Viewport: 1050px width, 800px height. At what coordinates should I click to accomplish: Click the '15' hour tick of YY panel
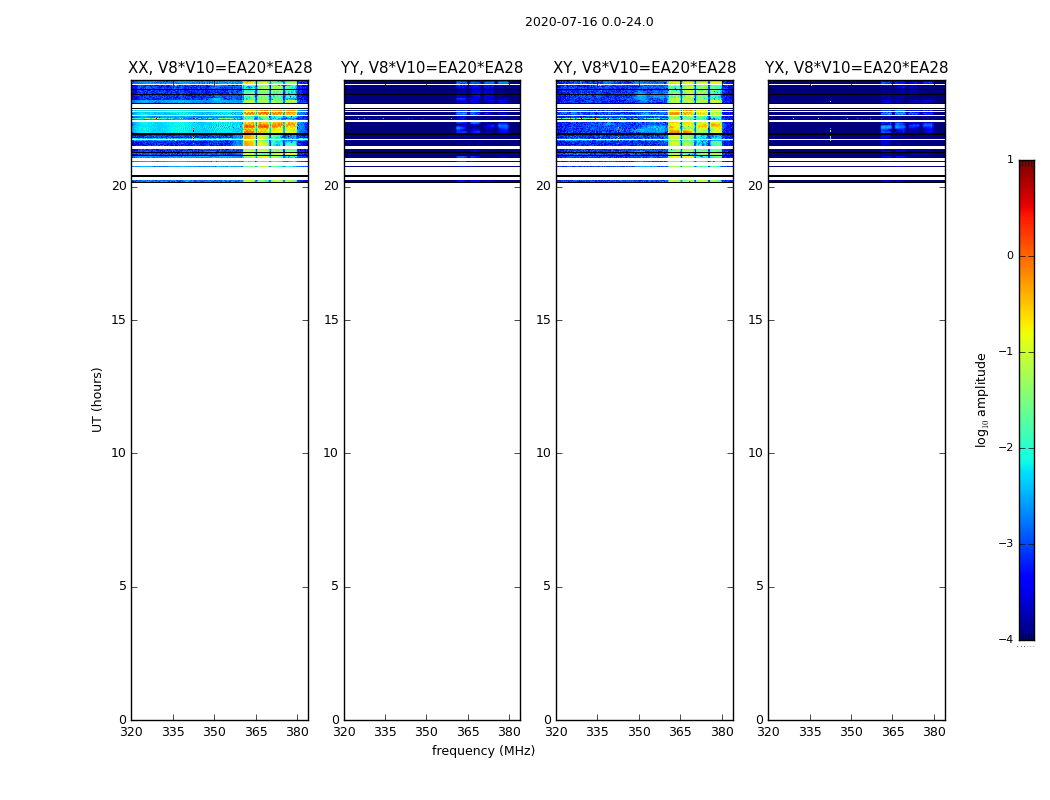(331, 320)
